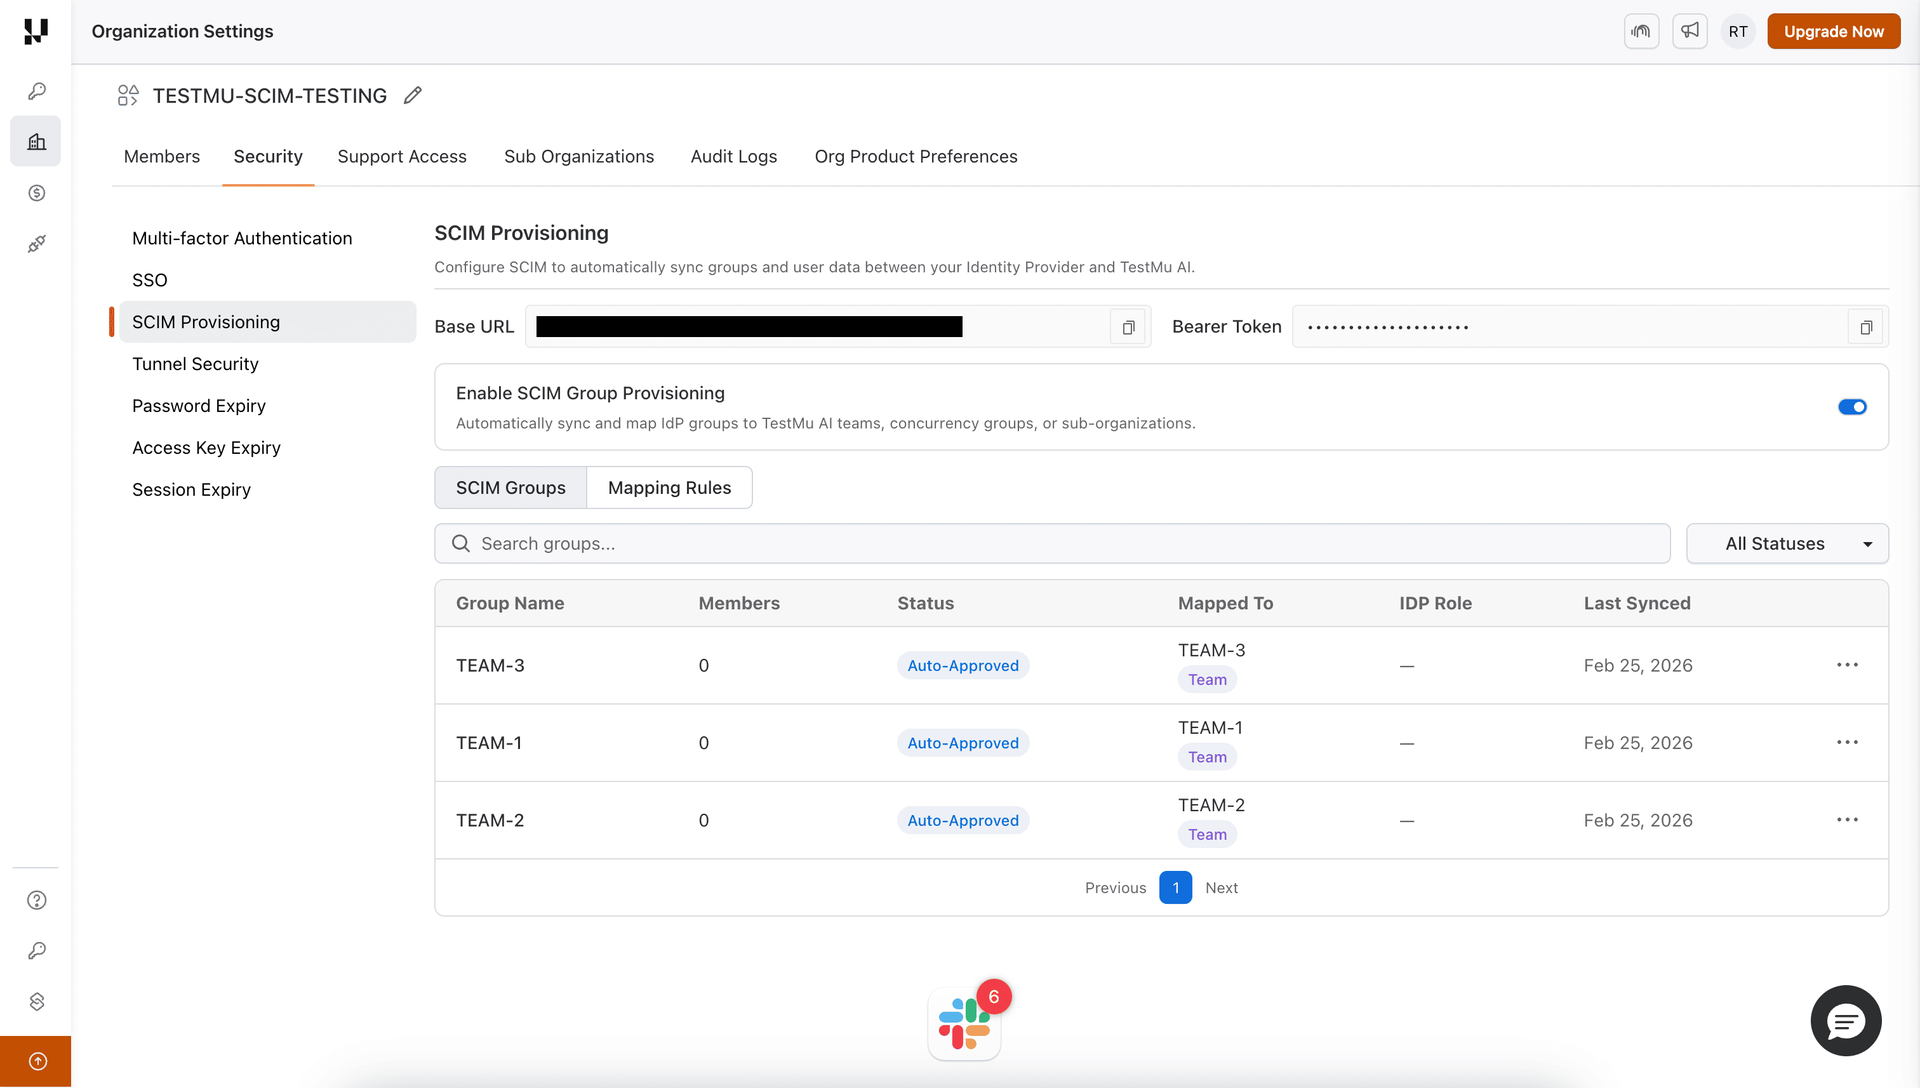Image resolution: width=1920 pixels, height=1088 pixels.
Task: Open the row options menu for TEAM-2
Action: (1847, 819)
